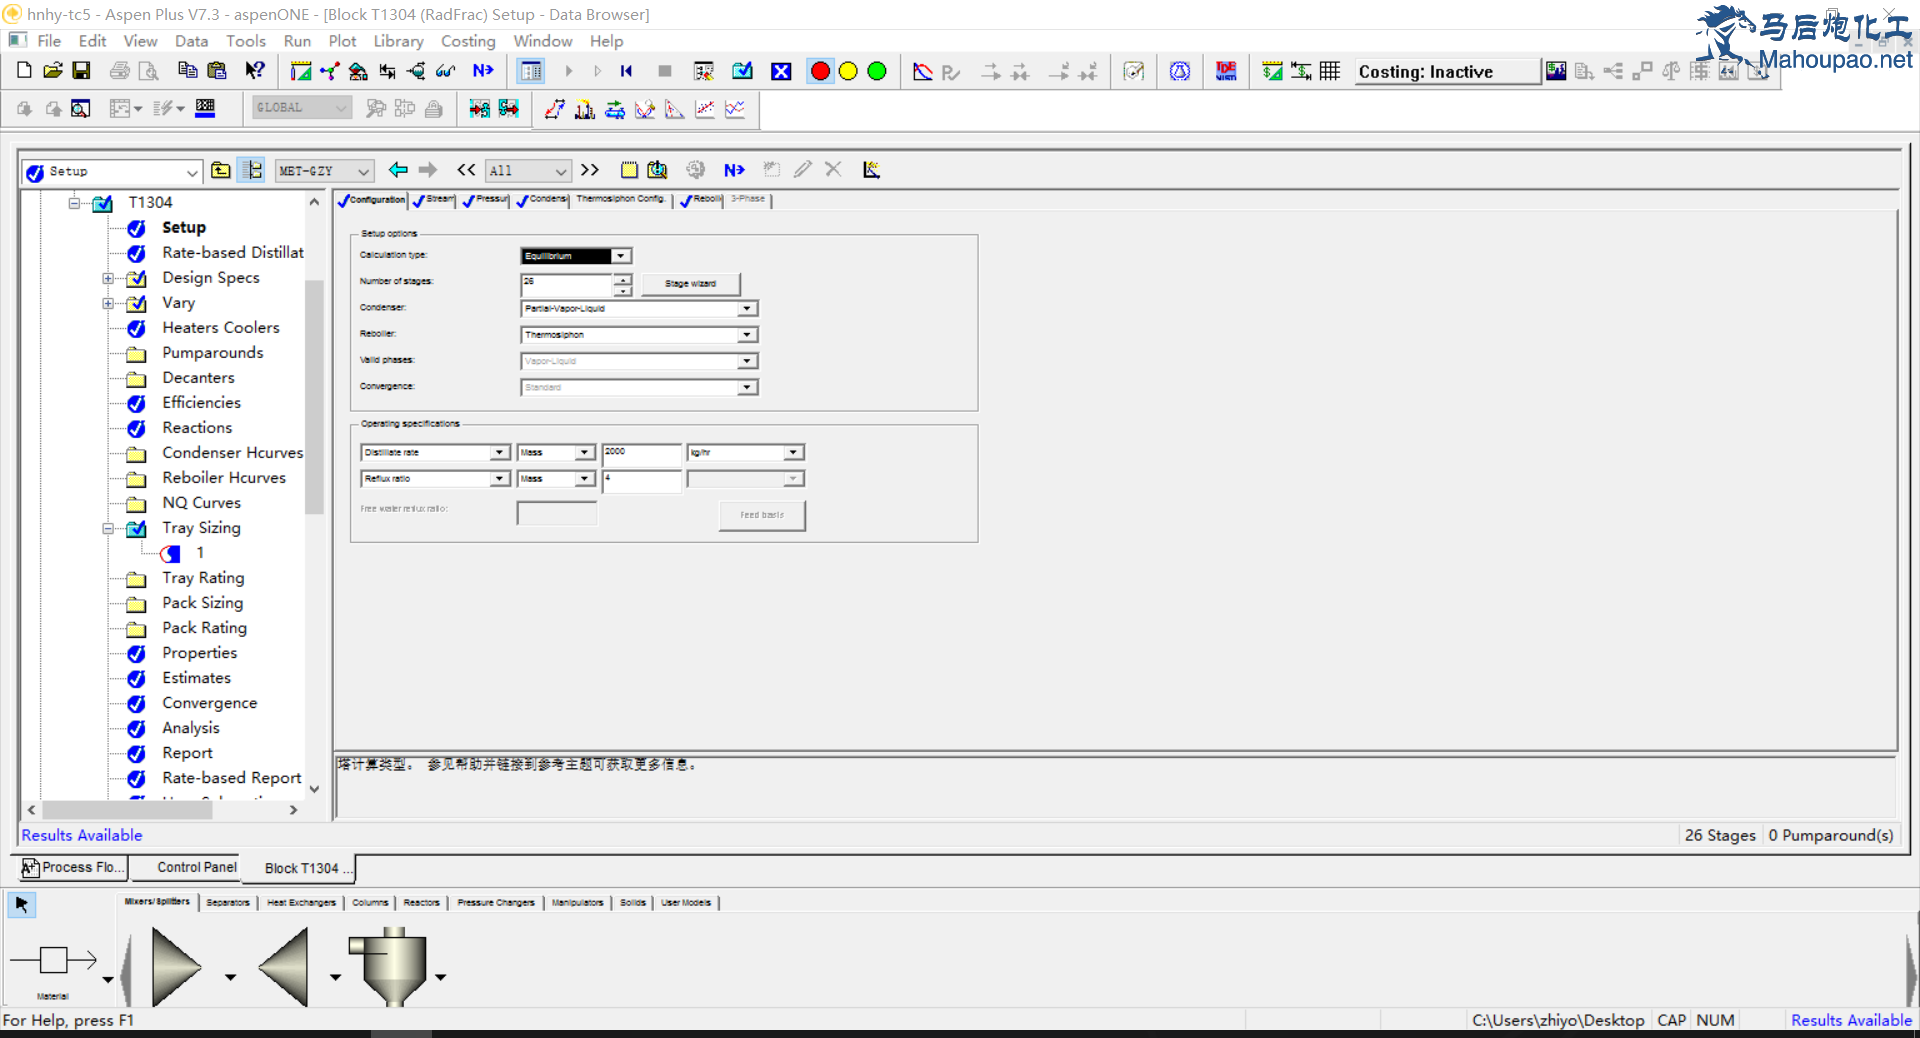The height and width of the screenshot is (1038, 1920).
Task: Open the Calculation type dropdown
Action: (x=621, y=256)
